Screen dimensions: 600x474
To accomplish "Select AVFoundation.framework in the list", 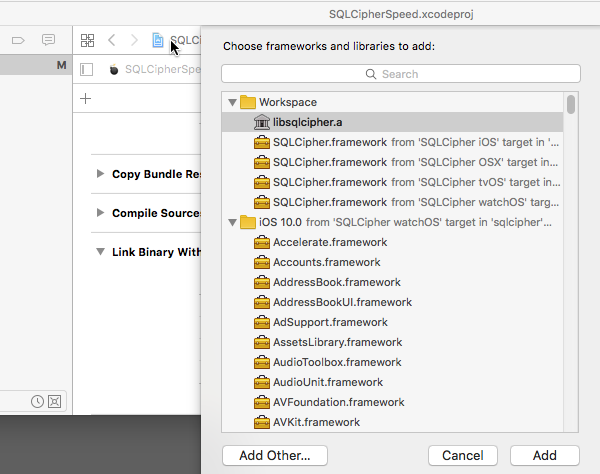I will 392,402.
